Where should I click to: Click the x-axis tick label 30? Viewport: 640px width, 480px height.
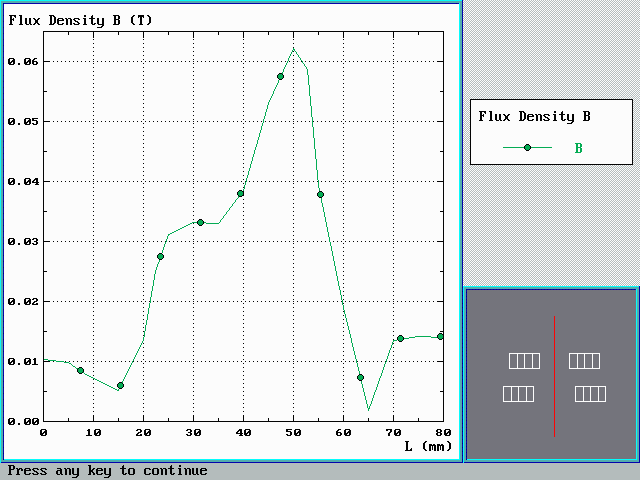pos(193,433)
